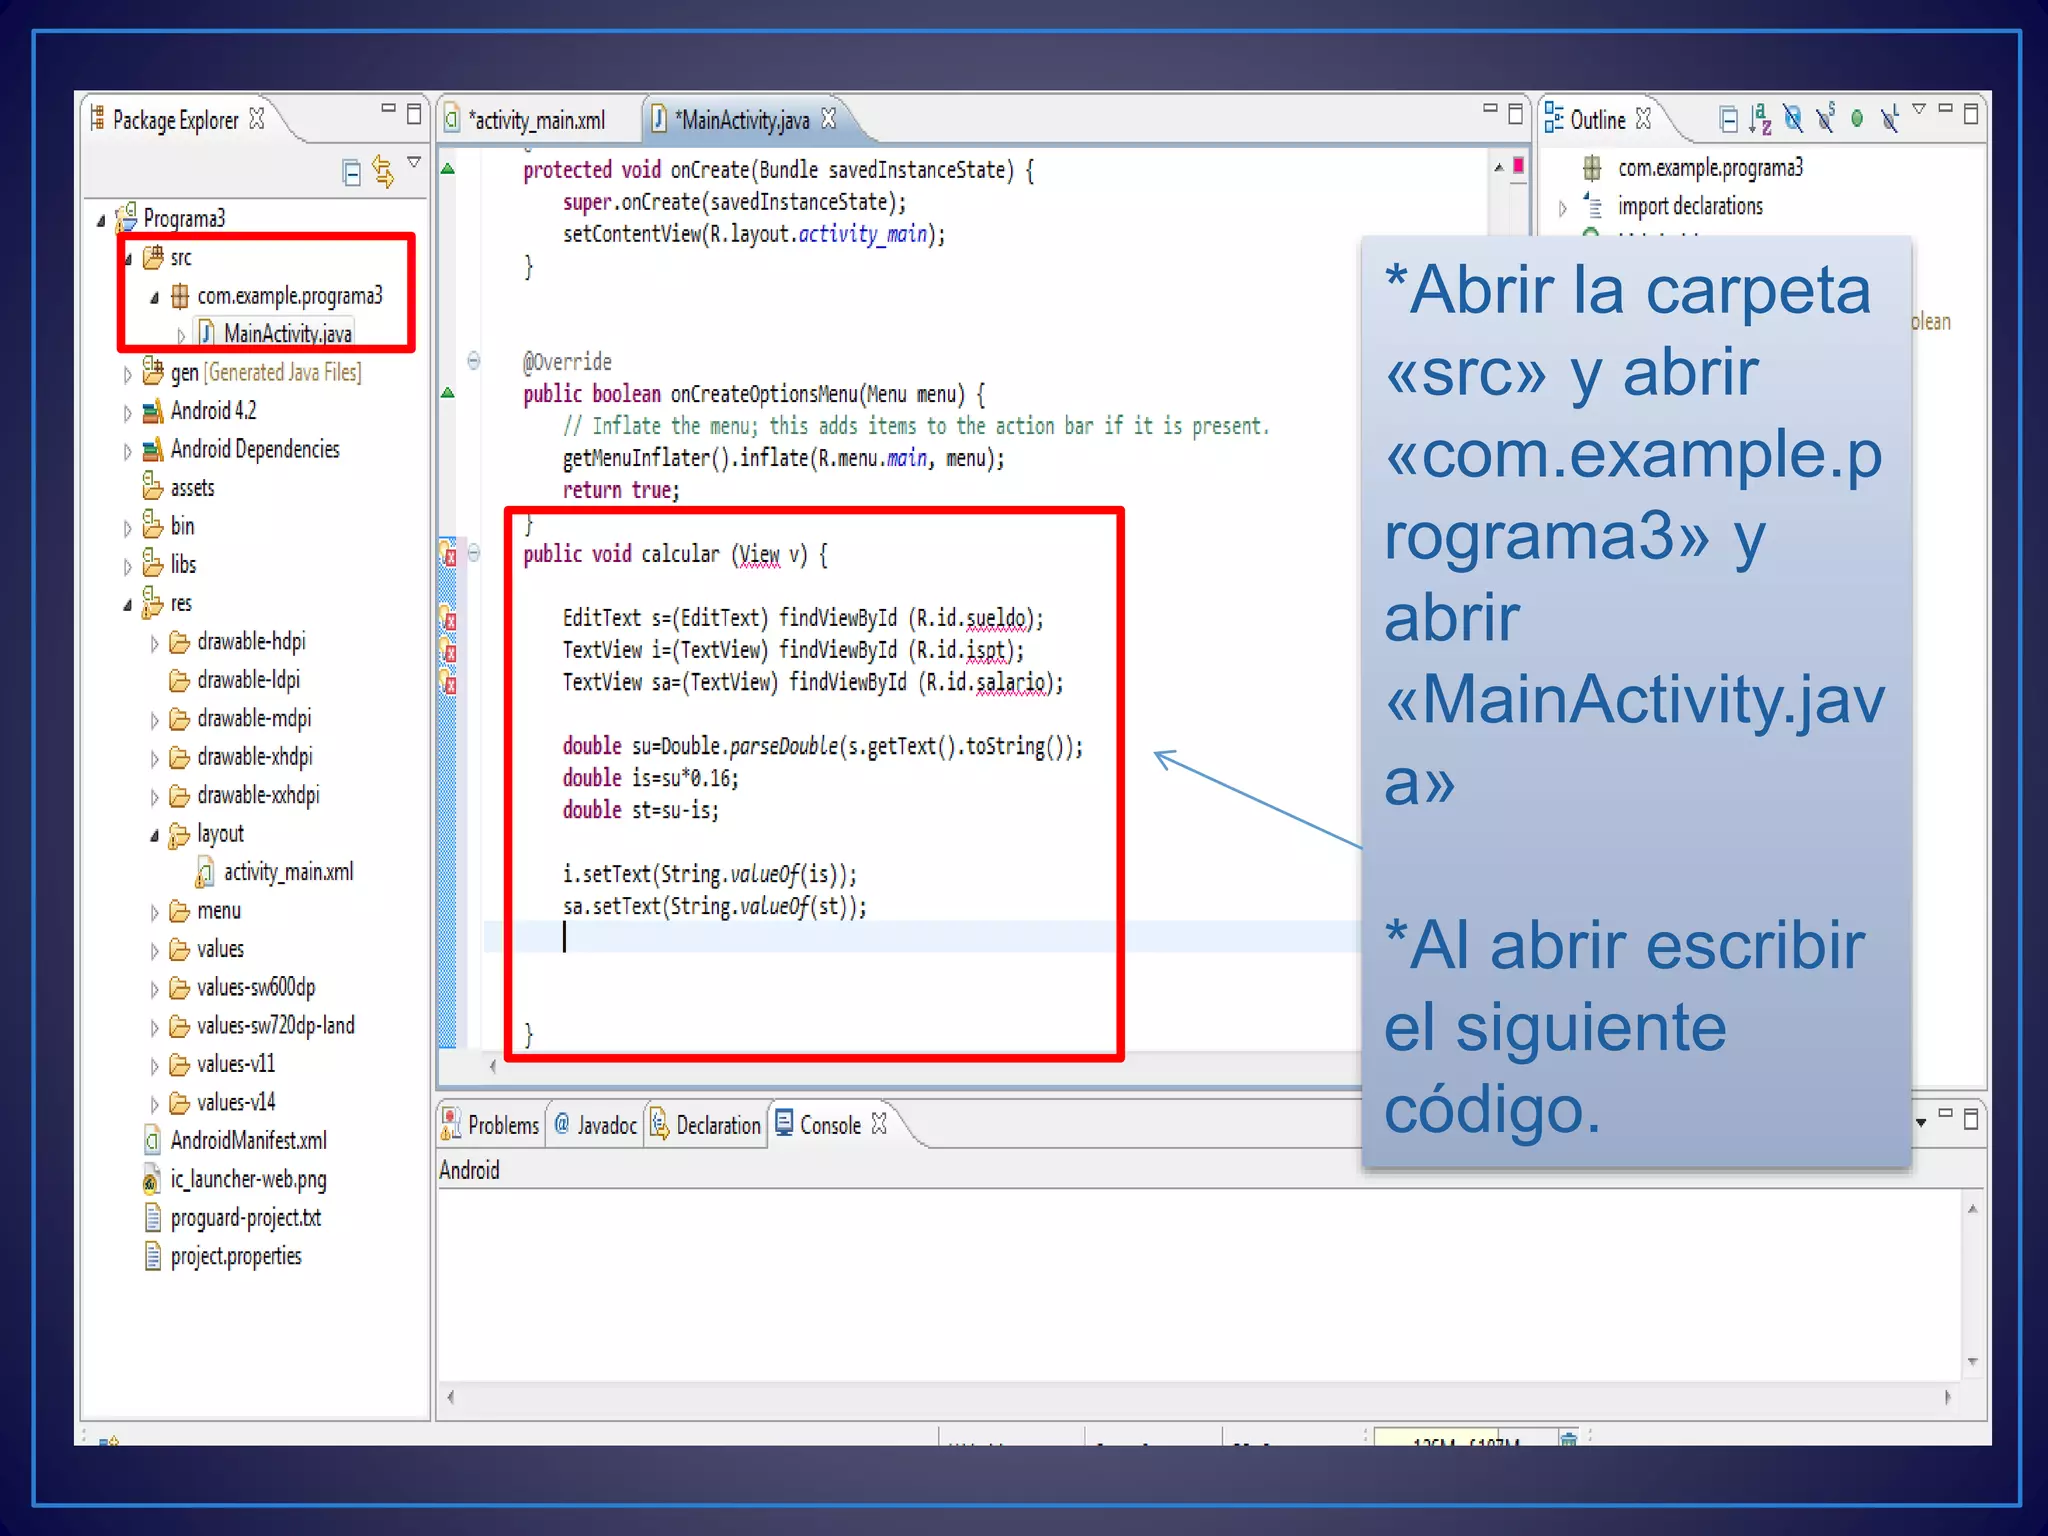Collapse the src folder node
Screen dimensions: 2048x1536
[x=128, y=259]
